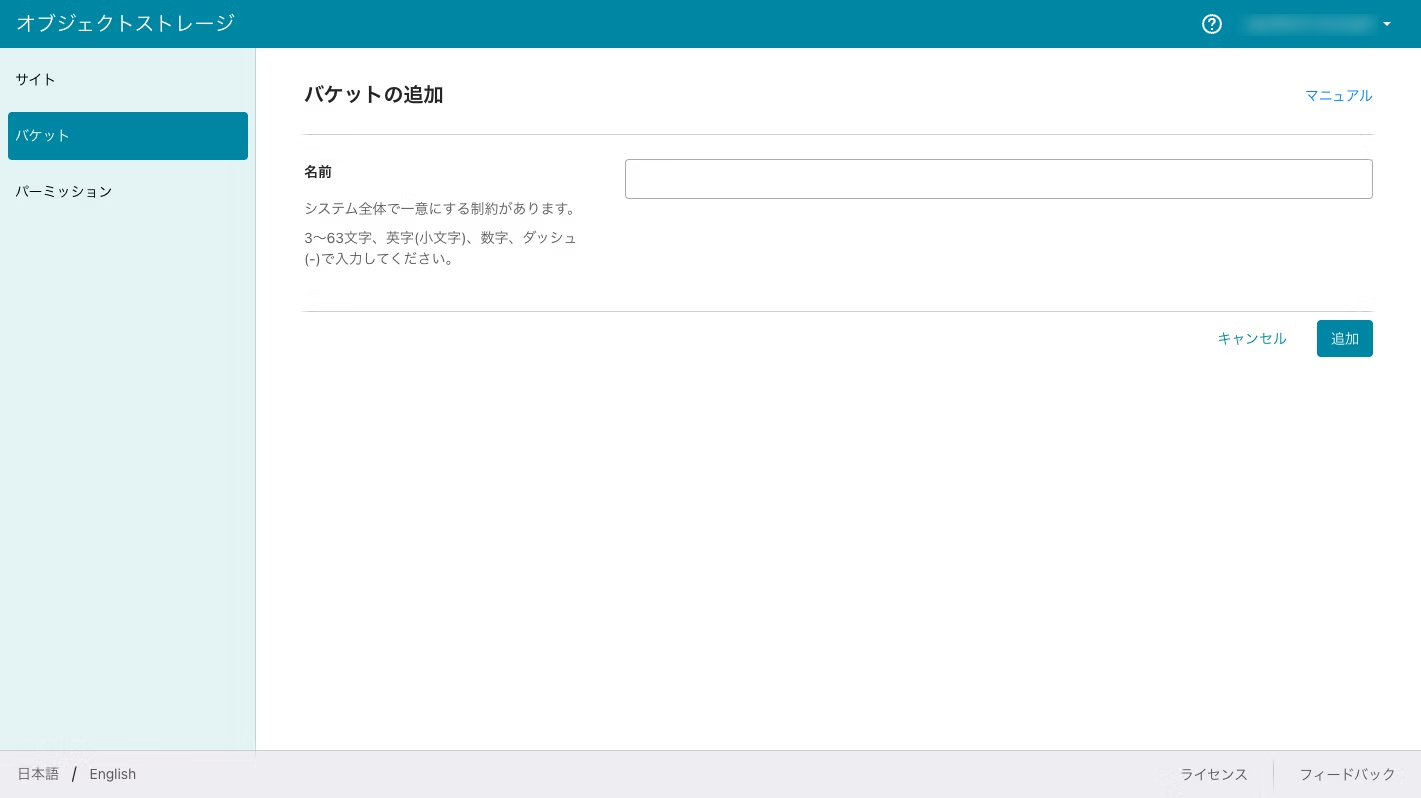Open パーミッション in the sidebar
1421x798 pixels.
(x=64, y=191)
